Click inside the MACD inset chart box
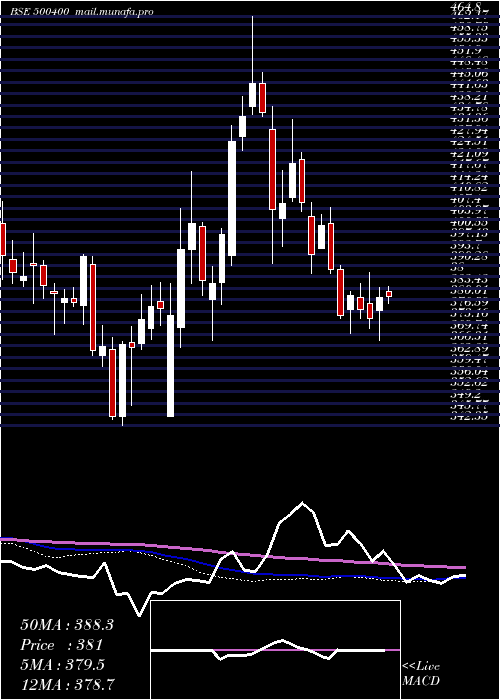Image resolution: width=500 pixels, height=700 pixels. (x=275, y=650)
